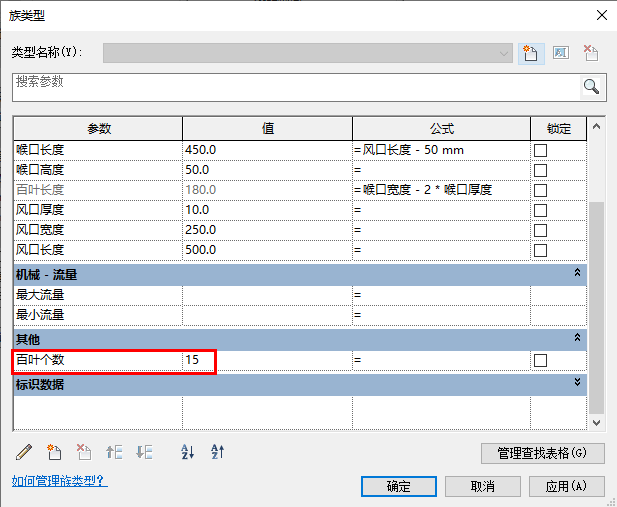Screen dimensions: 617x507
Task: Click the 锁定 column header
Action: (x=559, y=129)
